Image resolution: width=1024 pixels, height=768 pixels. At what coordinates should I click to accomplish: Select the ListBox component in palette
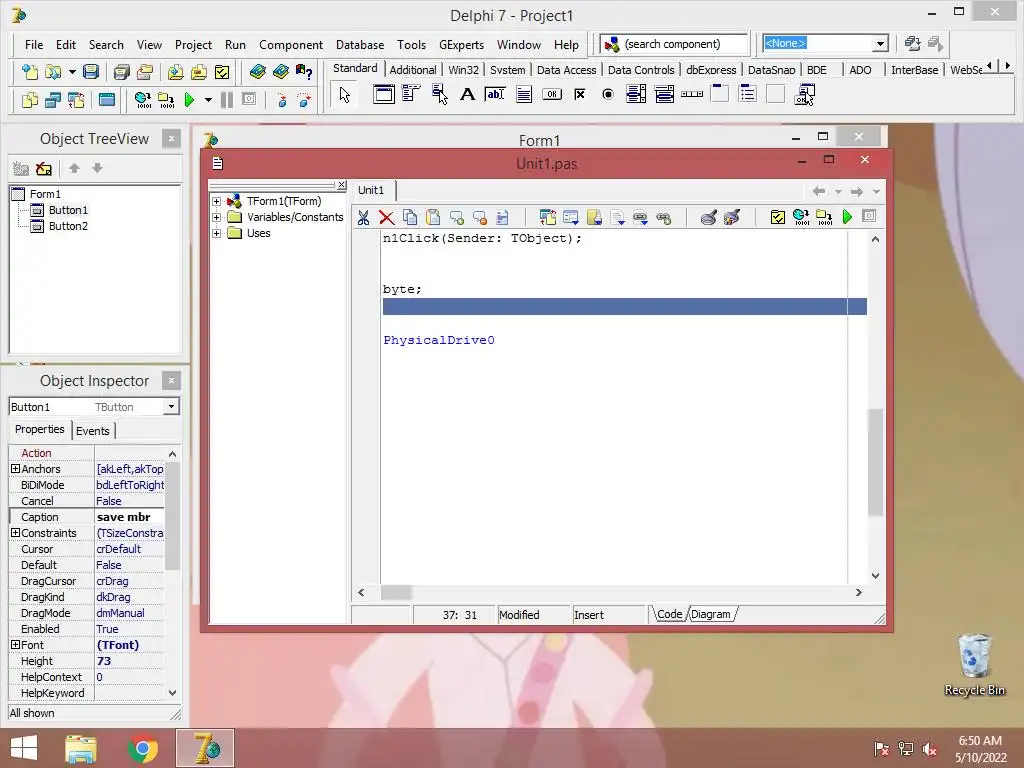[x=636, y=95]
